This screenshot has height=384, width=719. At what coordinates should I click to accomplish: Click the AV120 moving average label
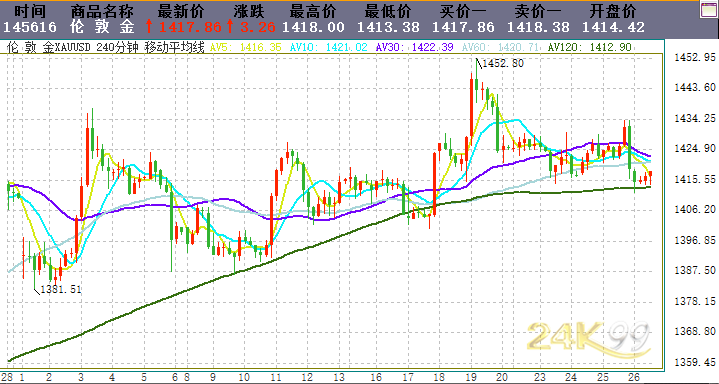tap(590, 47)
